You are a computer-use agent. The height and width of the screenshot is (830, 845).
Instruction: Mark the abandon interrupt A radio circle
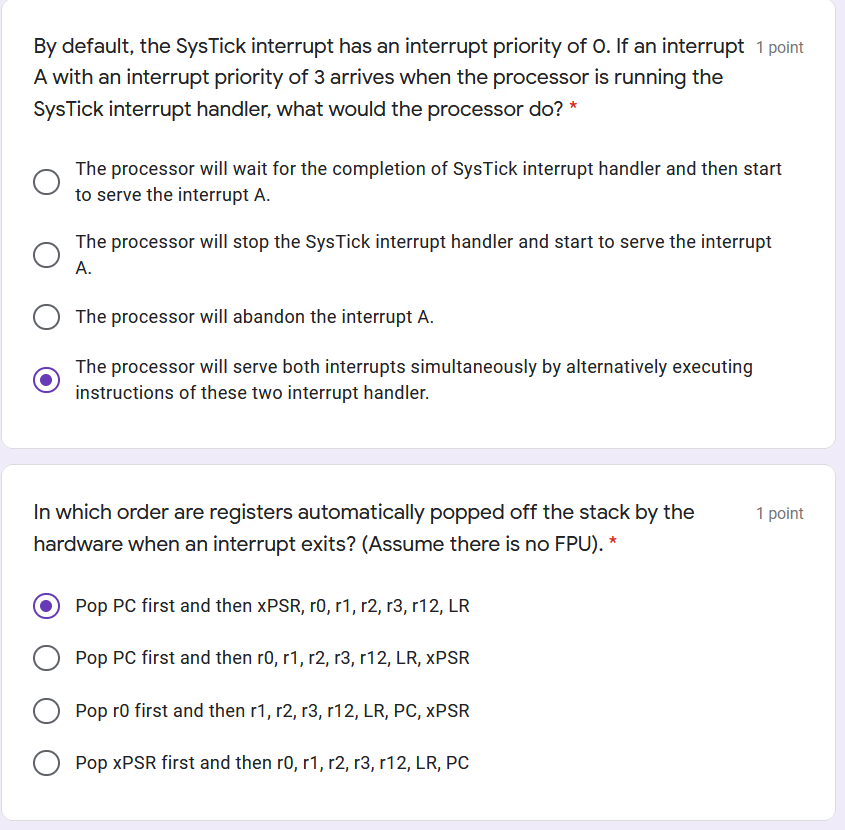tap(46, 316)
